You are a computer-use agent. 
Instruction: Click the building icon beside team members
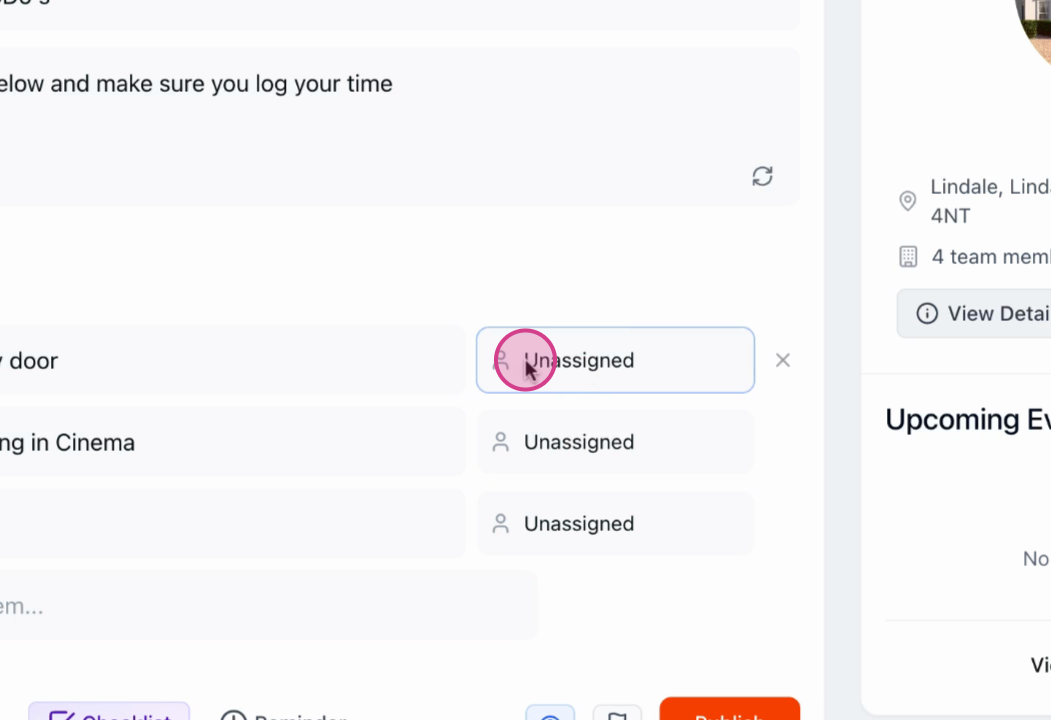(908, 257)
